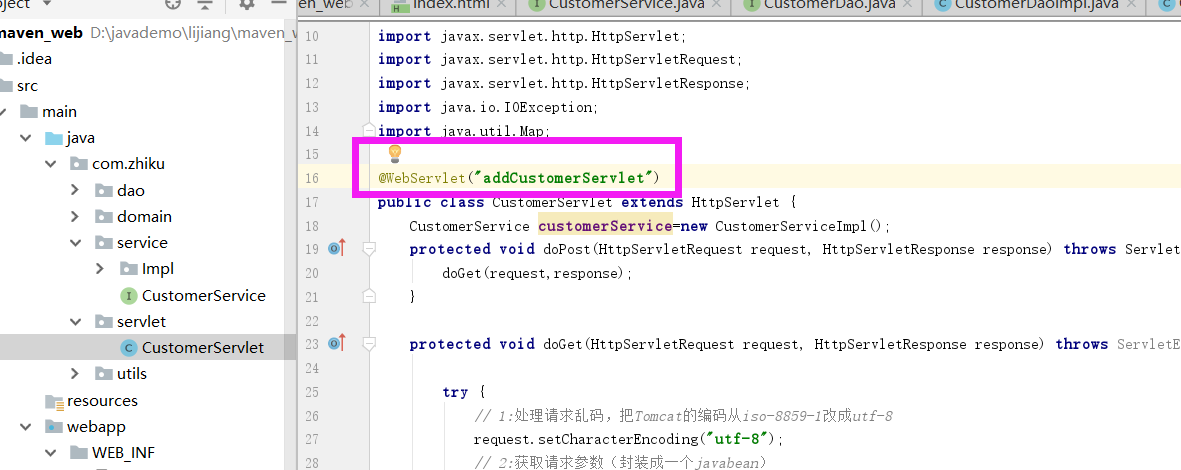Click the import java.io.IOException line
Image resolution: width=1181 pixels, height=470 pixels.
pos(488,107)
